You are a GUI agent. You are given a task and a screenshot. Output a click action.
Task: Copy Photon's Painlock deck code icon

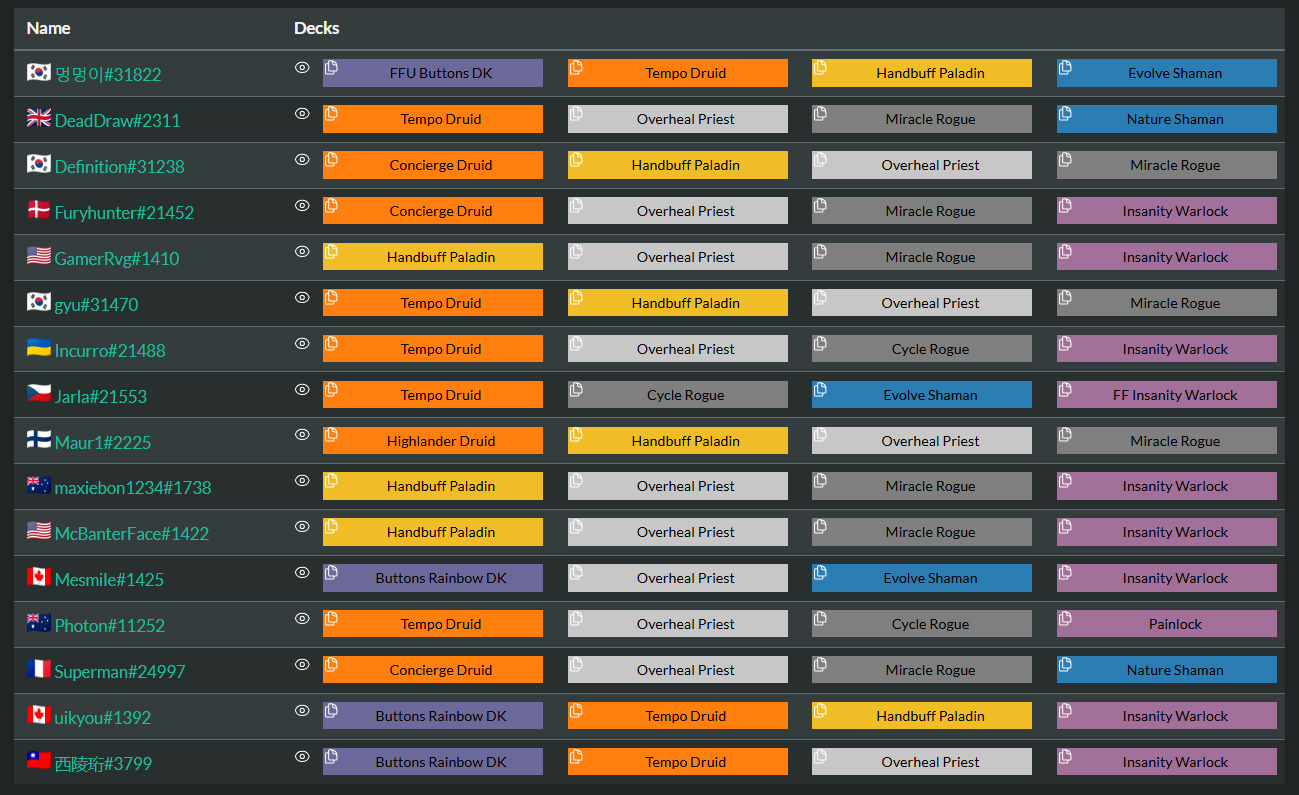click(x=1065, y=618)
